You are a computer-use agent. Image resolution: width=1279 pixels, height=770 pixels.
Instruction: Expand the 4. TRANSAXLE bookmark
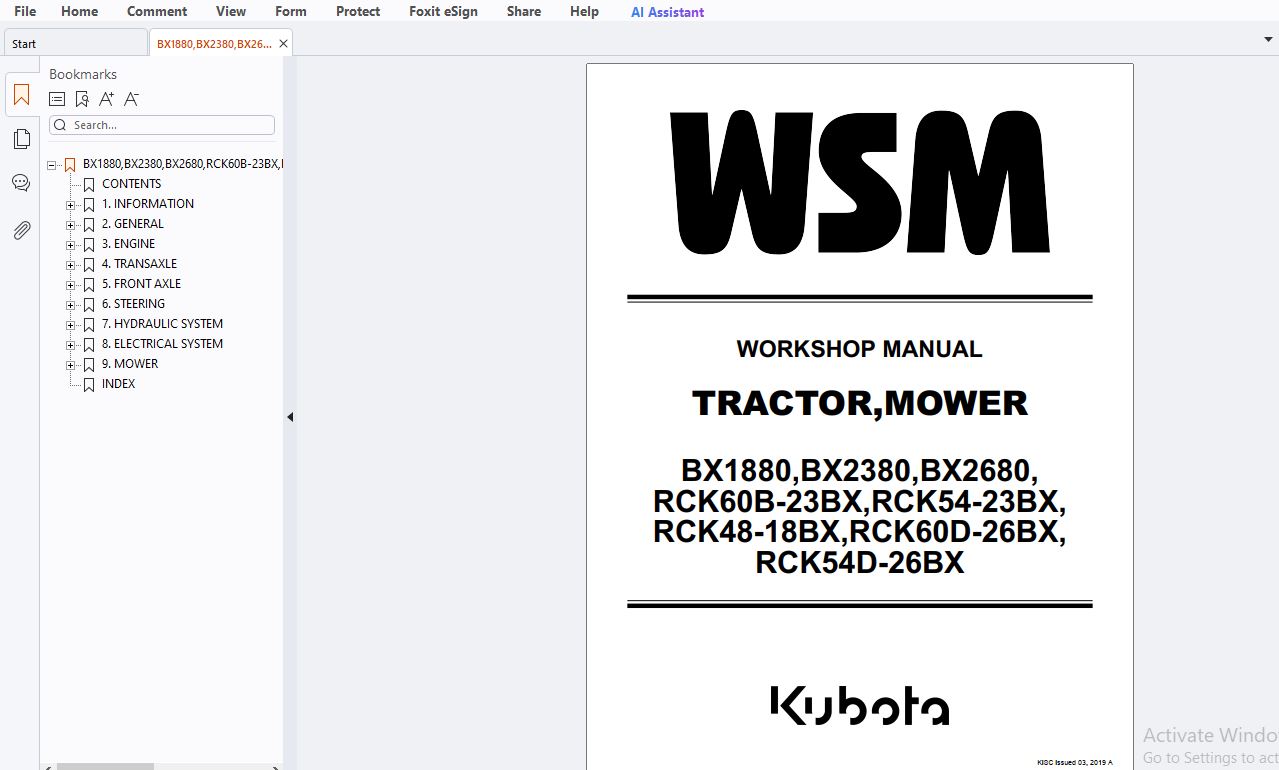point(70,265)
